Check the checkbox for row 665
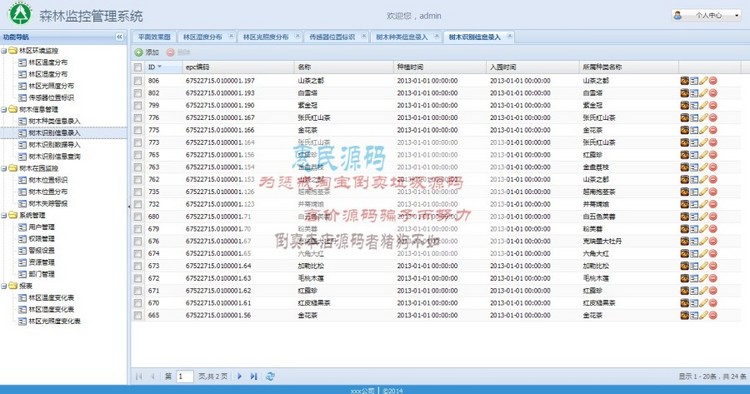This screenshot has height=394, width=750. click(x=138, y=315)
